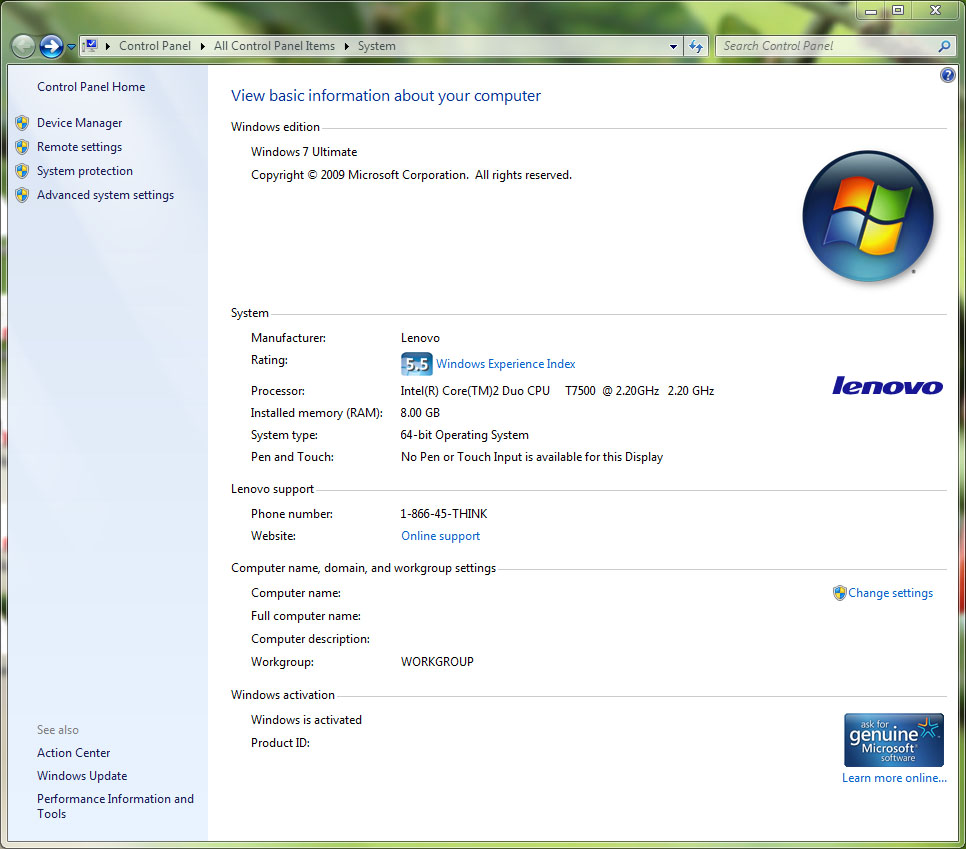966x849 pixels.
Task: Click the shield icon beside Change settings
Action: click(840, 593)
